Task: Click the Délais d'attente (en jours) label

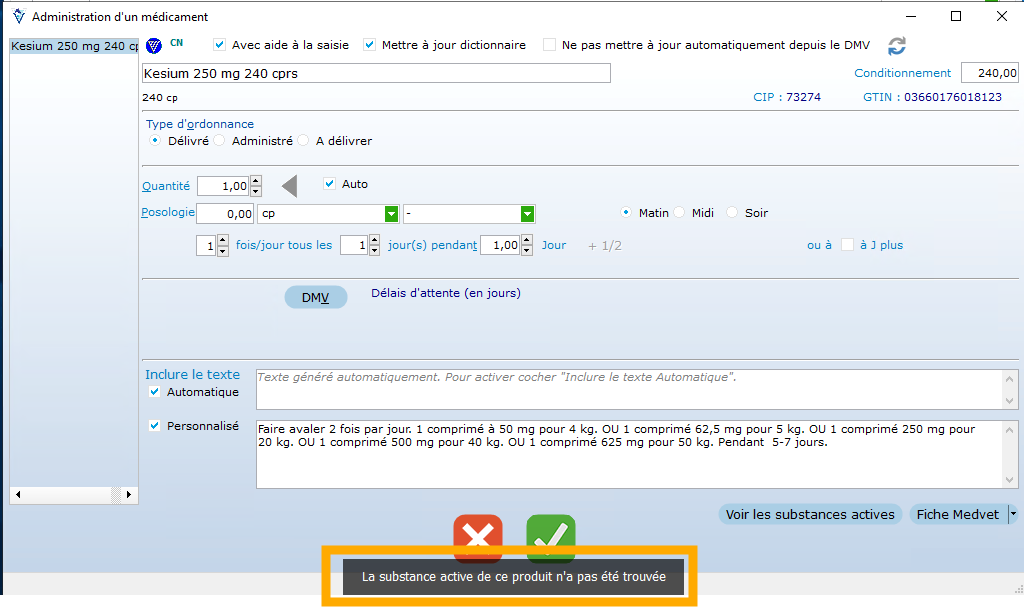Action: point(446,293)
